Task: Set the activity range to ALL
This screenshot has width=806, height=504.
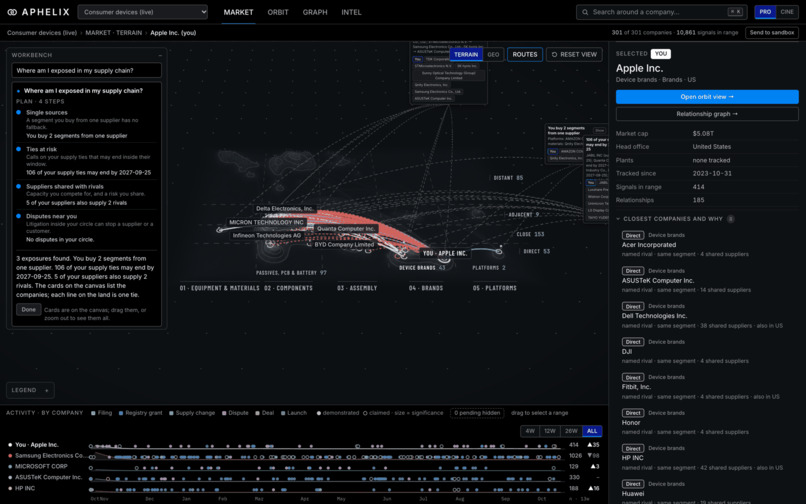Action: click(592, 431)
